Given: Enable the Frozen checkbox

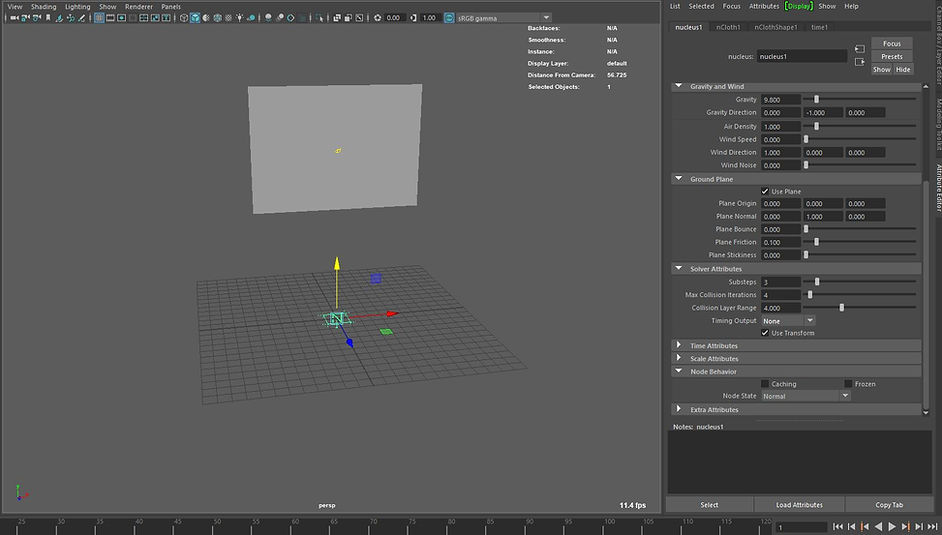Looking at the screenshot, I should coord(848,384).
